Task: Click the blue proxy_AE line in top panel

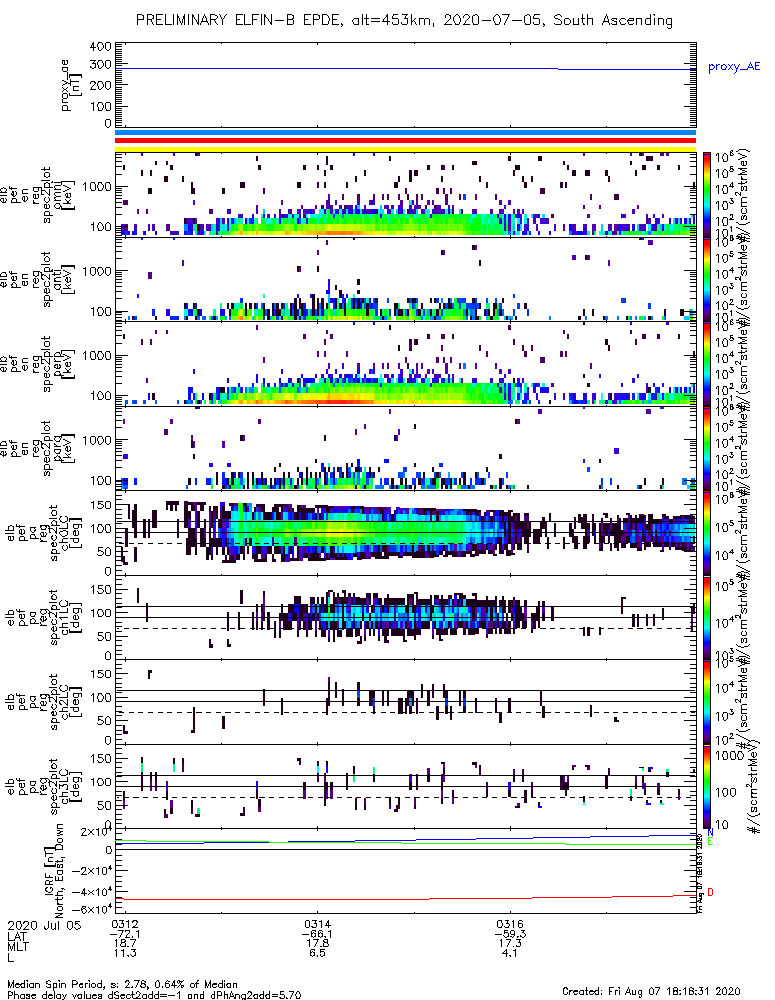Action: (x=406, y=69)
